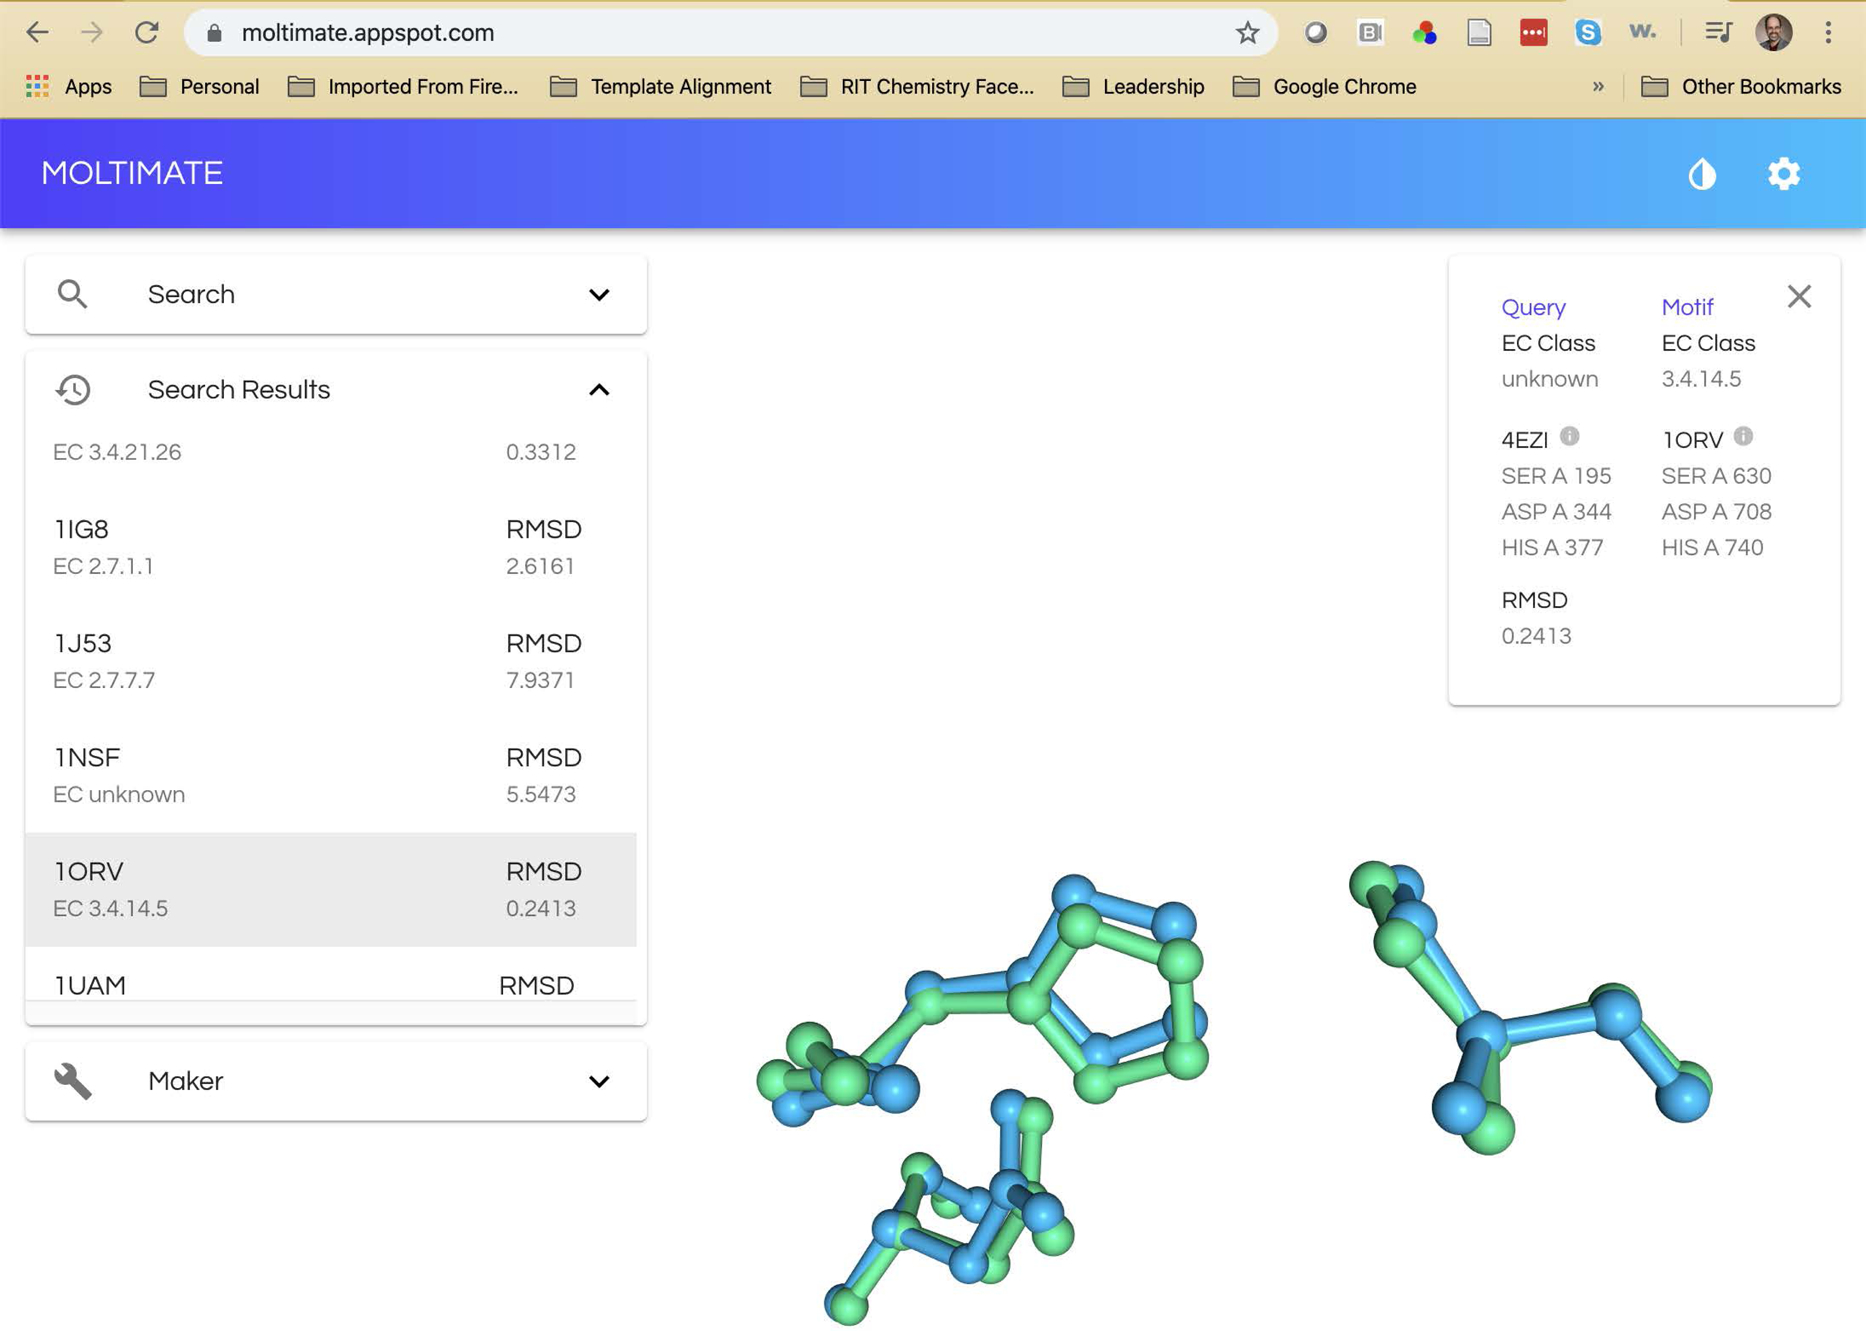Select the 1IG8 search result
Image resolution: width=1866 pixels, height=1331 pixels.
click(x=331, y=547)
